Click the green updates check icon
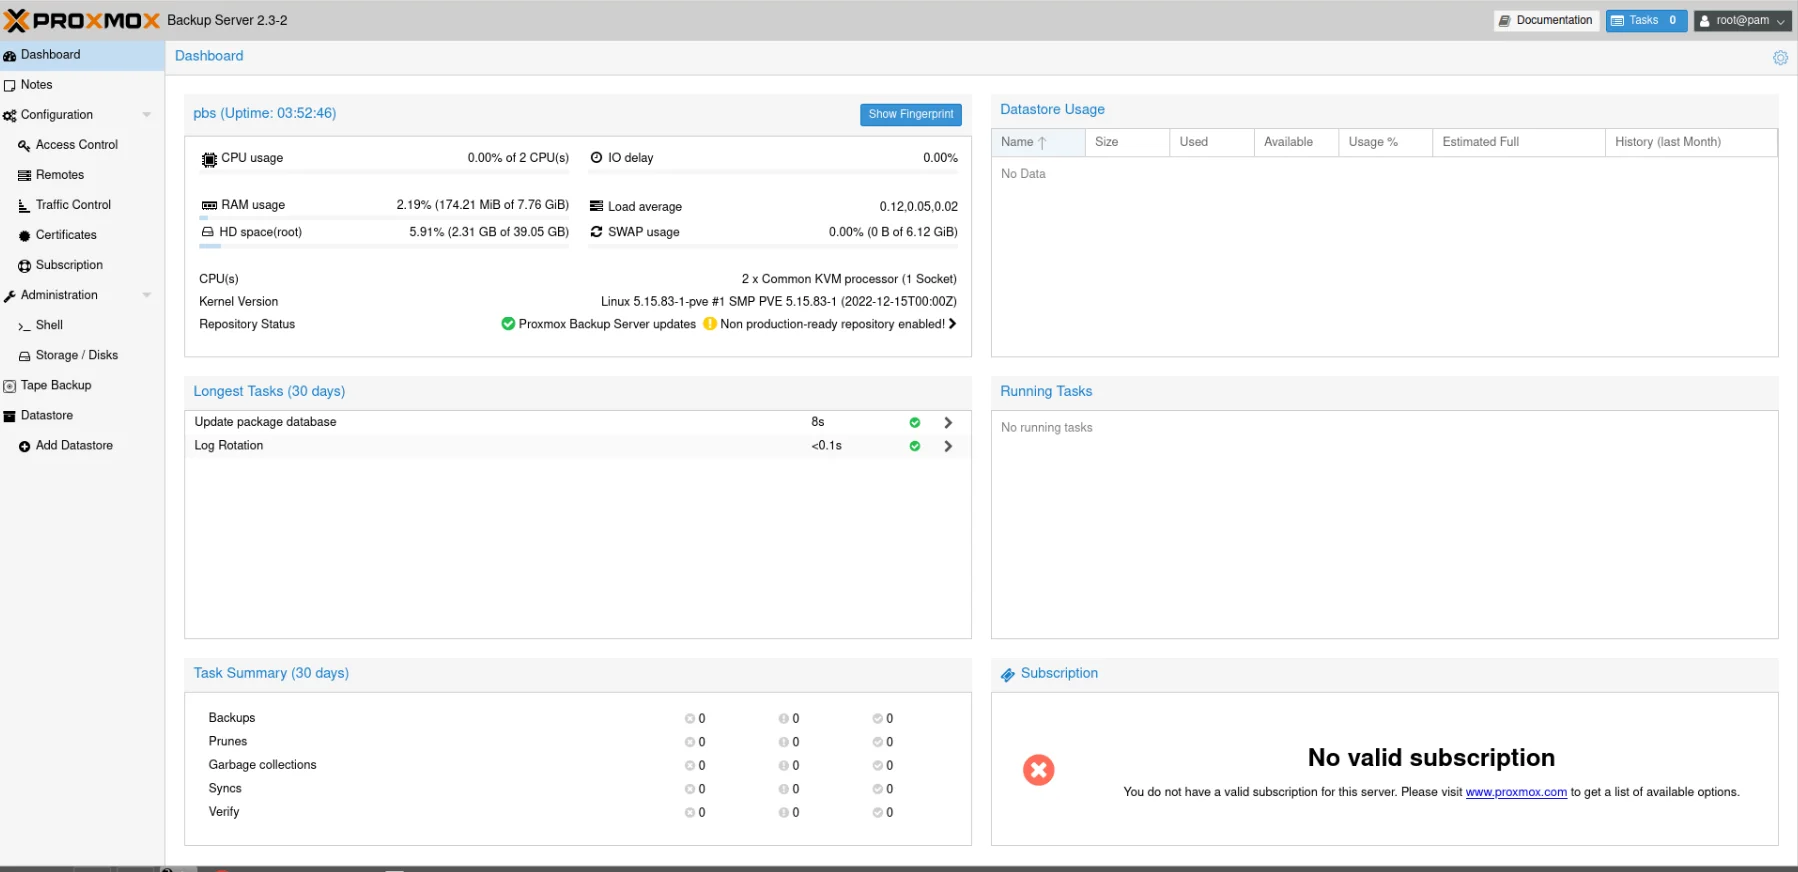Screen dimensions: 1798x872 point(508,324)
